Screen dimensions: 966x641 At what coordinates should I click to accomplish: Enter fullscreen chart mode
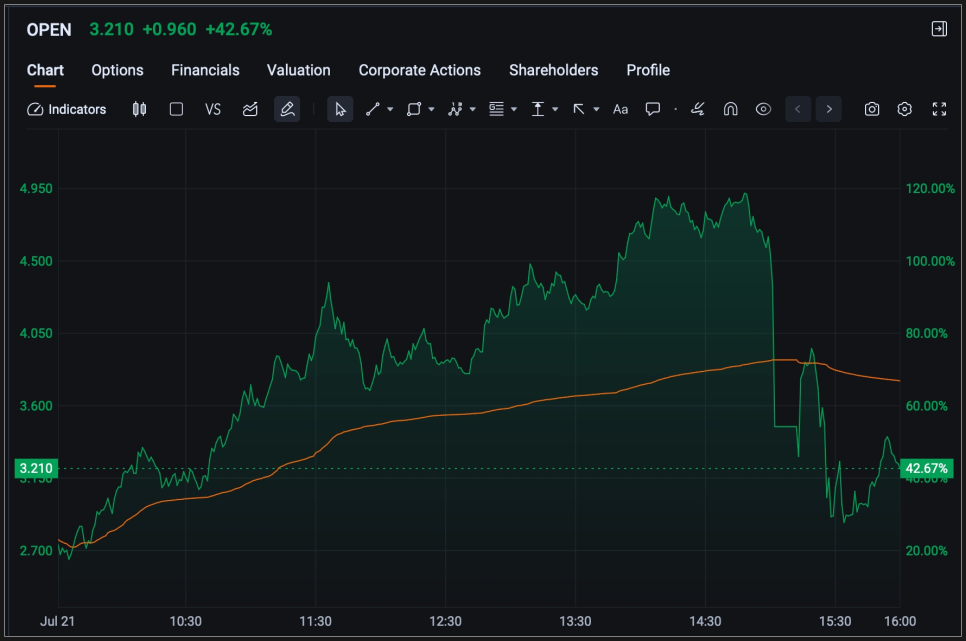pos(939,109)
